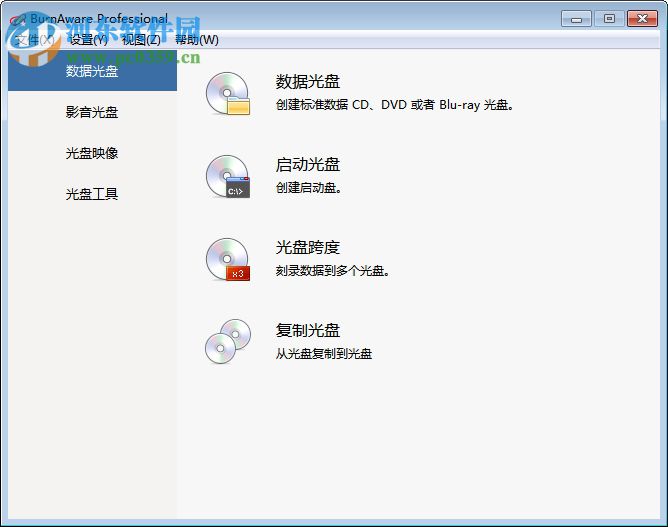This screenshot has height=527, width=668.
Task: Switch to the 光盘映像 sidebar category
Action: (x=92, y=153)
